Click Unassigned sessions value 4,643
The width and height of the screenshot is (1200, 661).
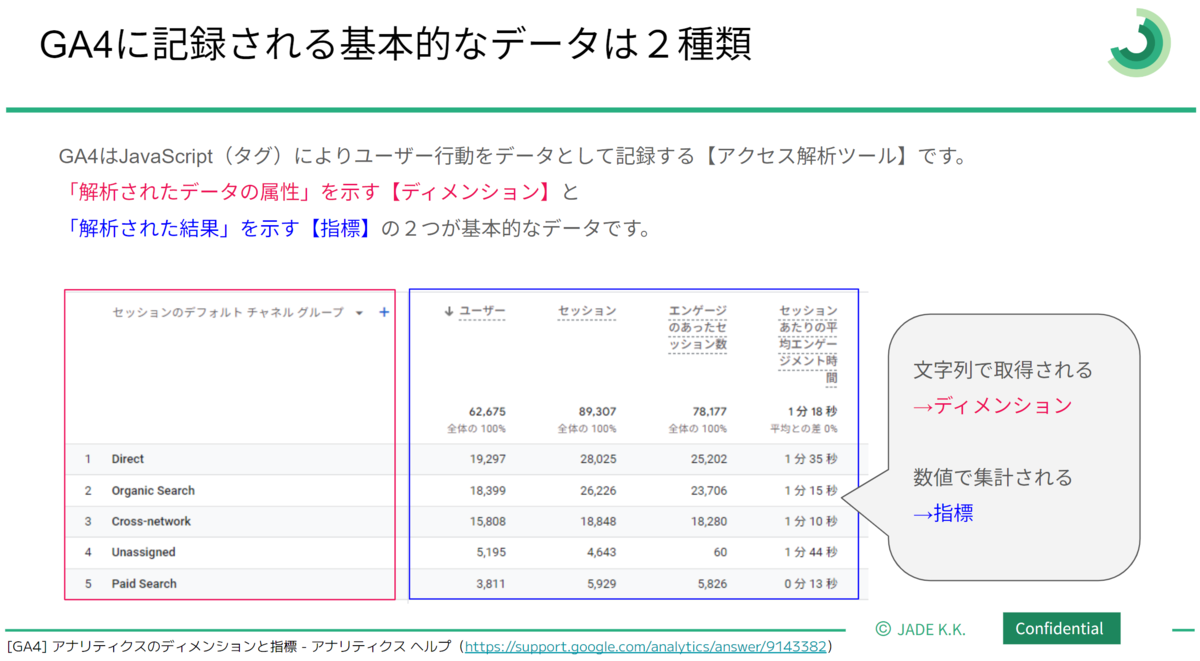[x=601, y=552]
